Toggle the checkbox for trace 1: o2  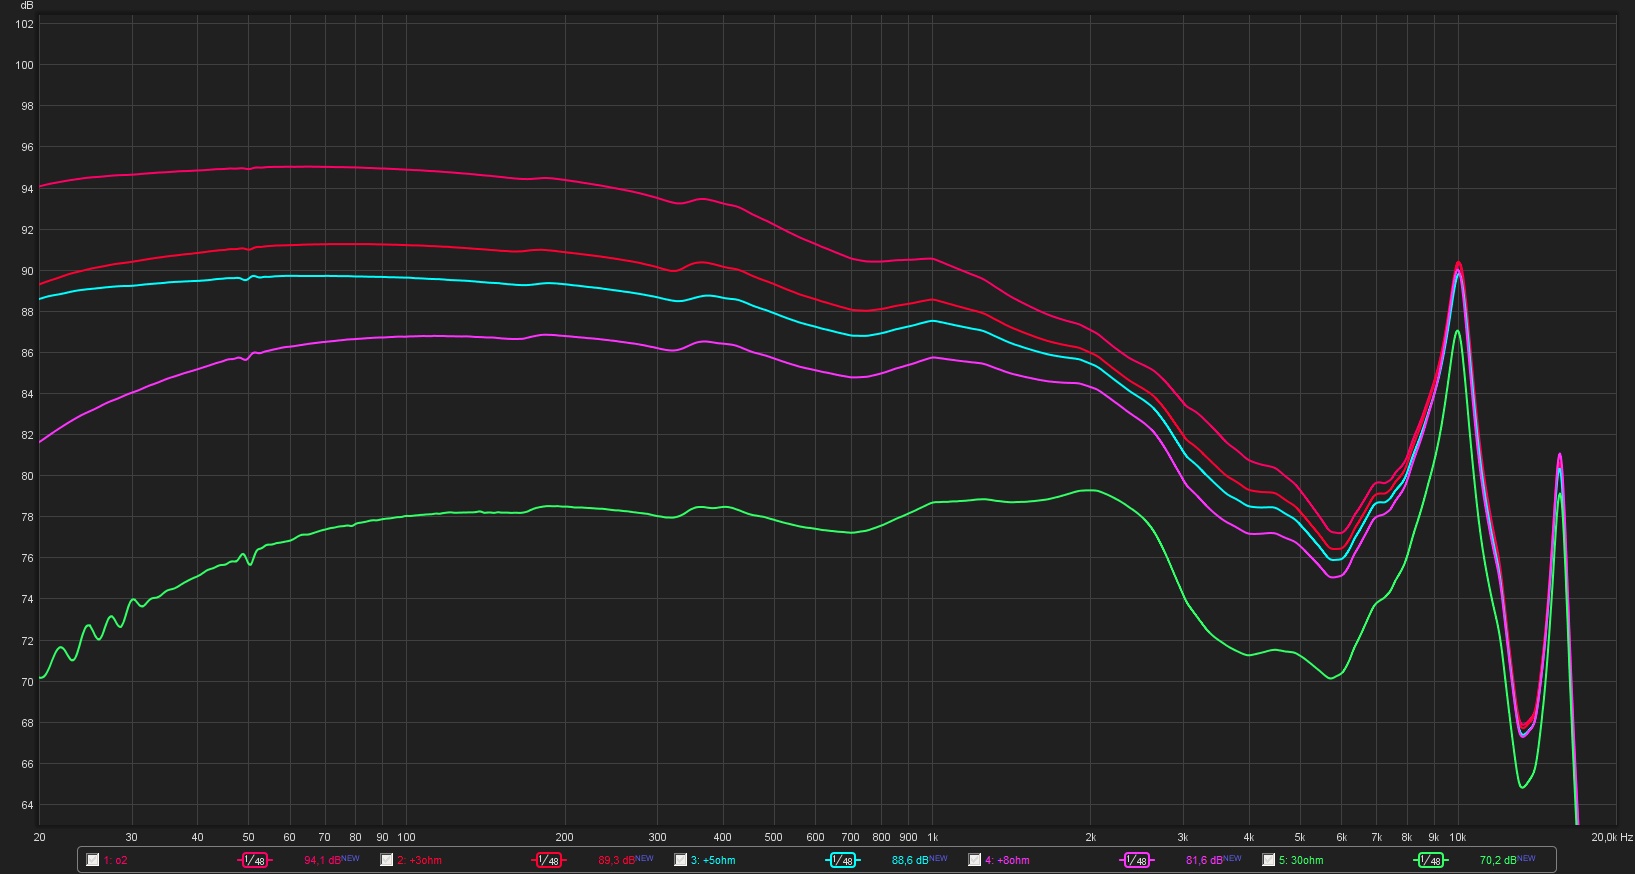coord(93,860)
